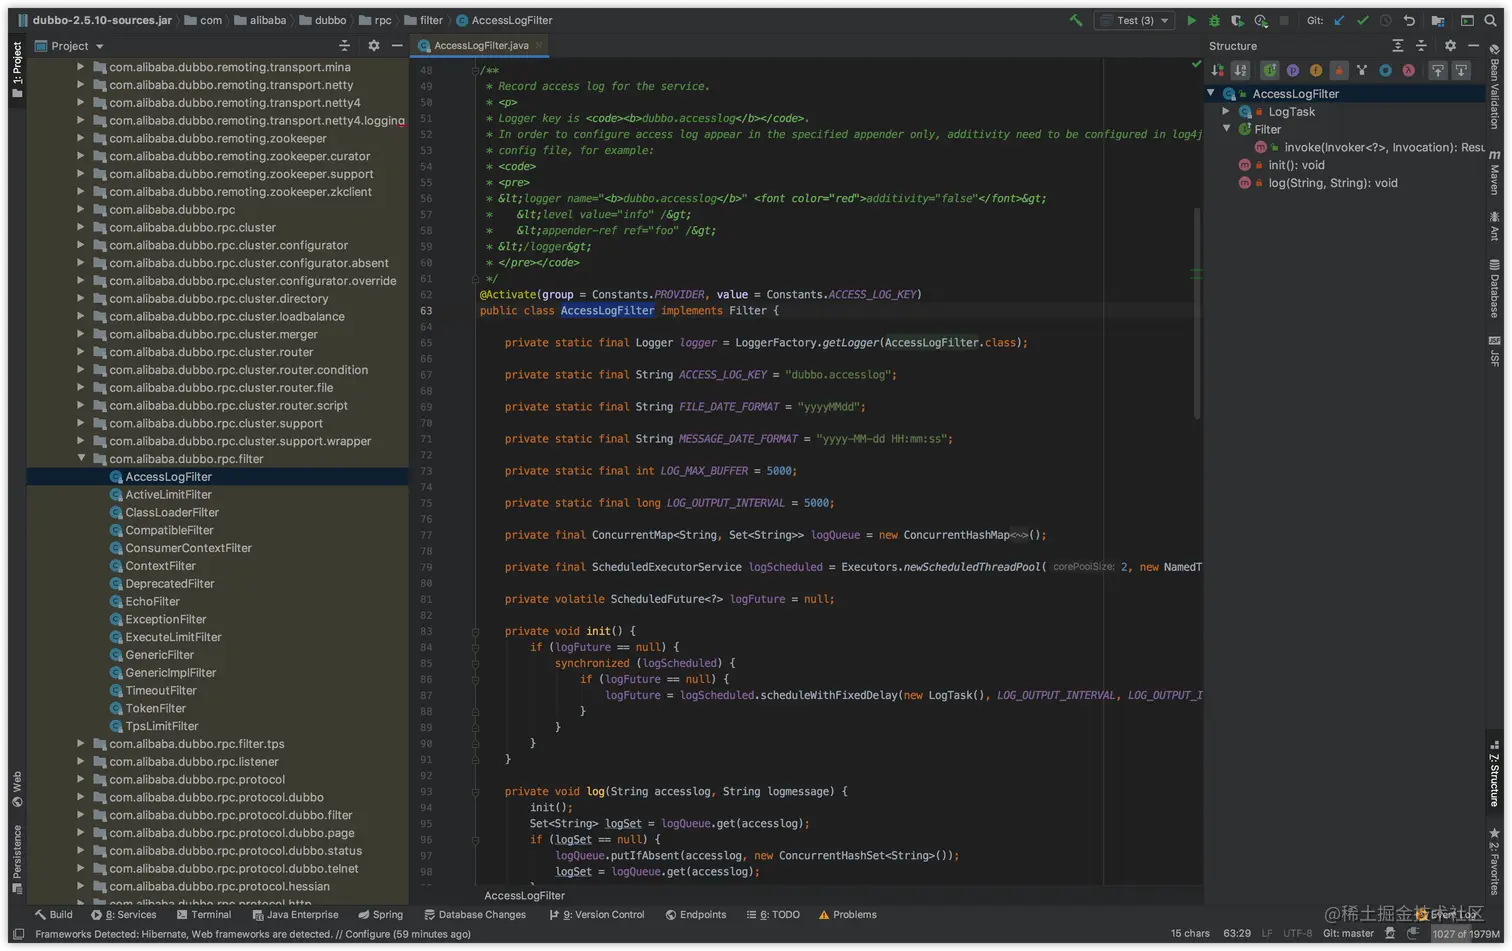Expand the LogTask node in Structure
This screenshot has width=1512, height=951.
tap(1226, 111)
